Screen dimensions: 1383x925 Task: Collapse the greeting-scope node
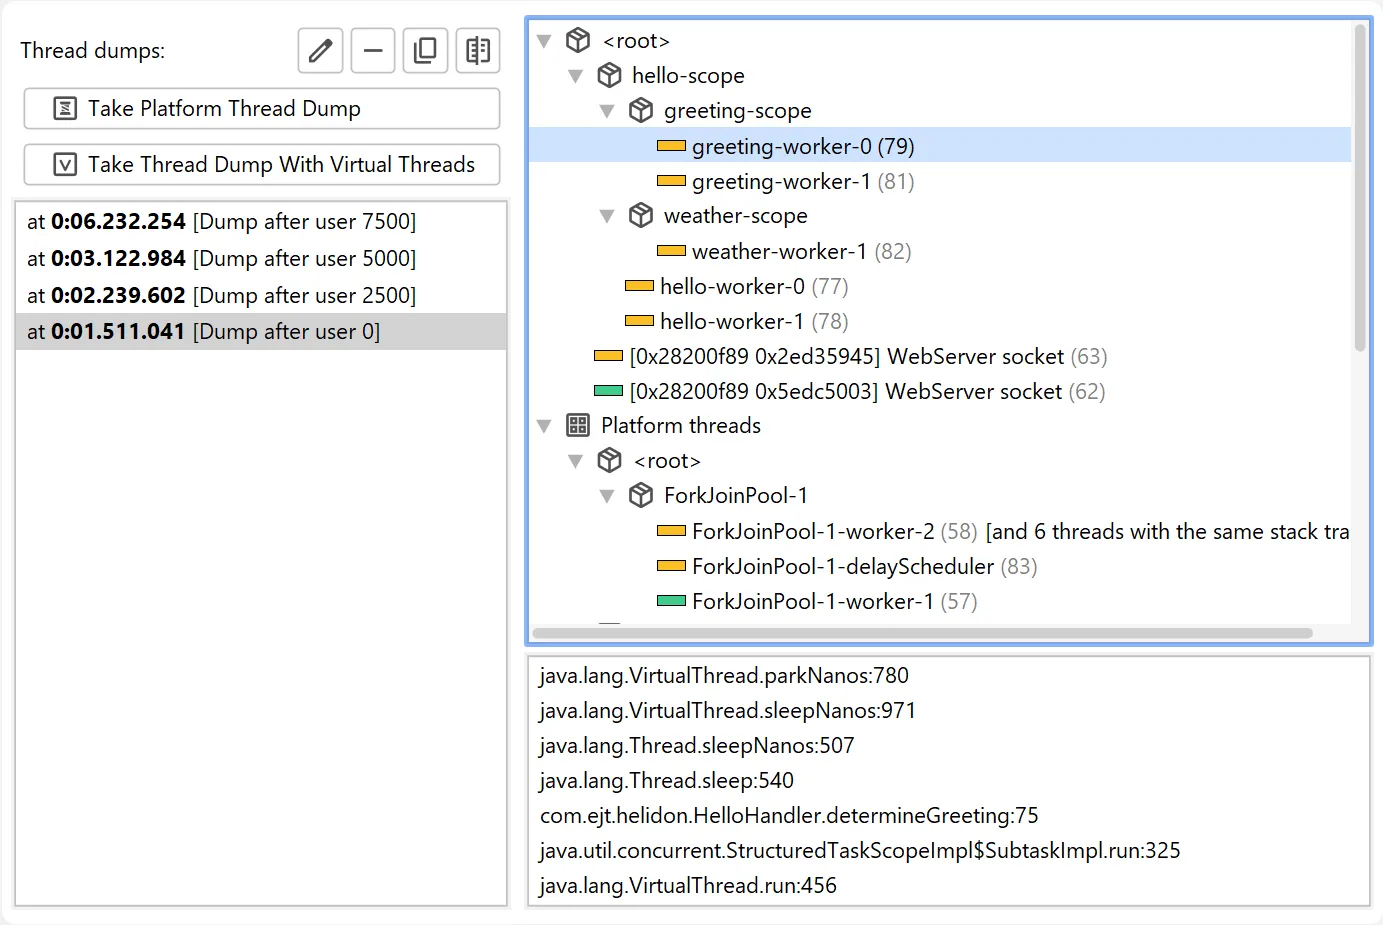click(x=607, y=111)
